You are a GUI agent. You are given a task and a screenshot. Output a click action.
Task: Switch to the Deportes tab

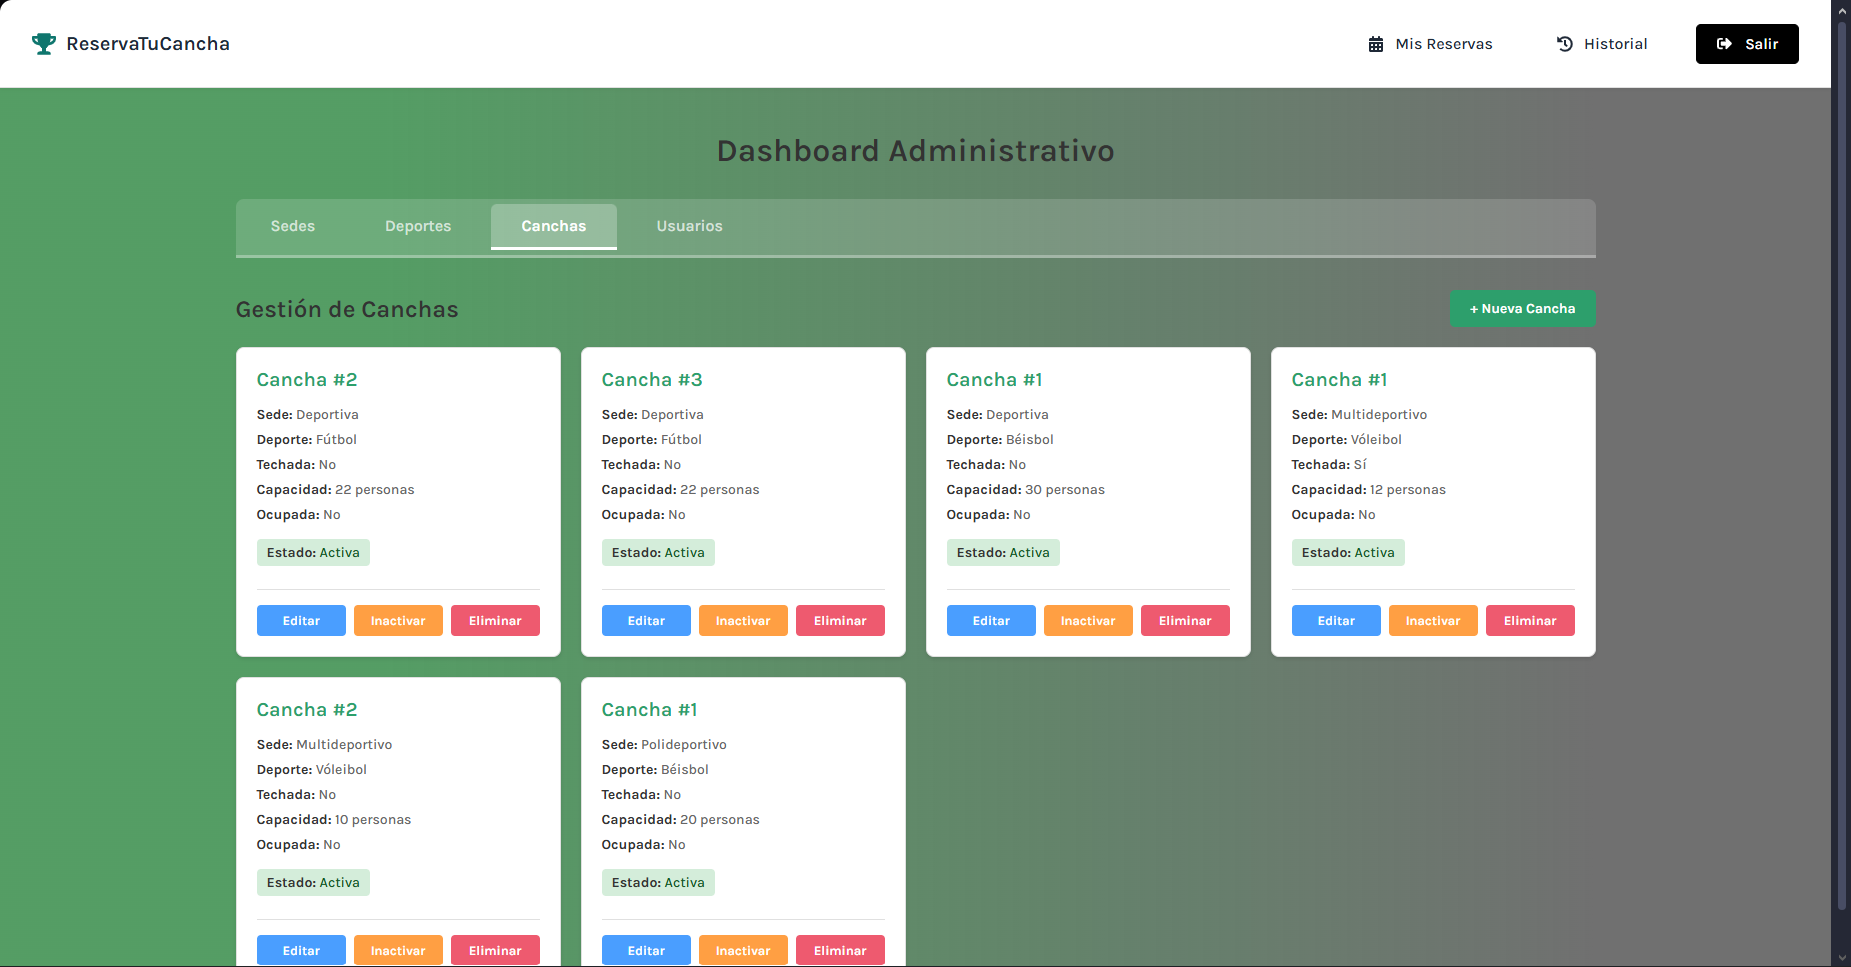click(418, 226)
